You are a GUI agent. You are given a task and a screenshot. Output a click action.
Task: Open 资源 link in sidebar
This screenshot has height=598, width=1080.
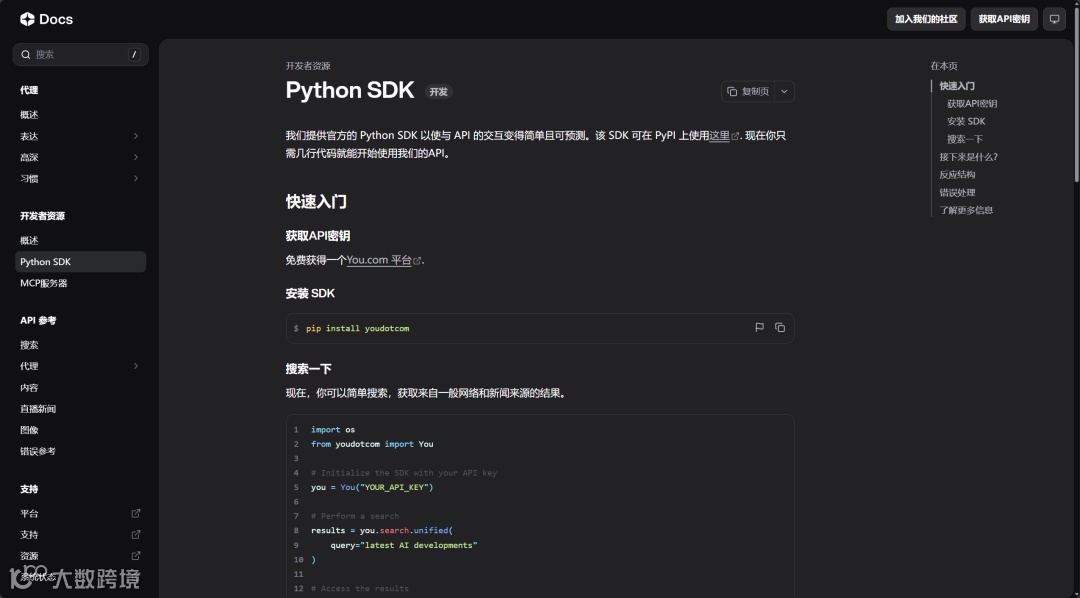point(29,556)
